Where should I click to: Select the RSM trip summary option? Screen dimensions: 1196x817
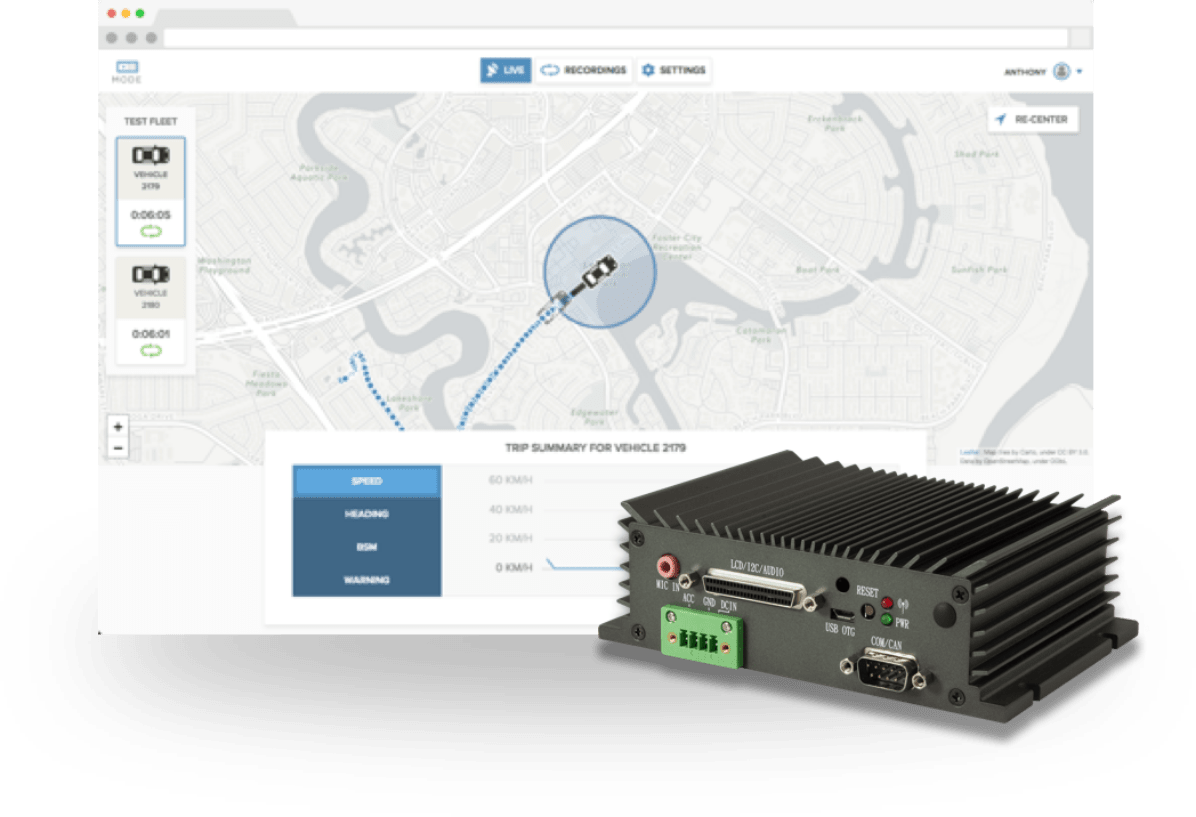(x=366, y=547)
